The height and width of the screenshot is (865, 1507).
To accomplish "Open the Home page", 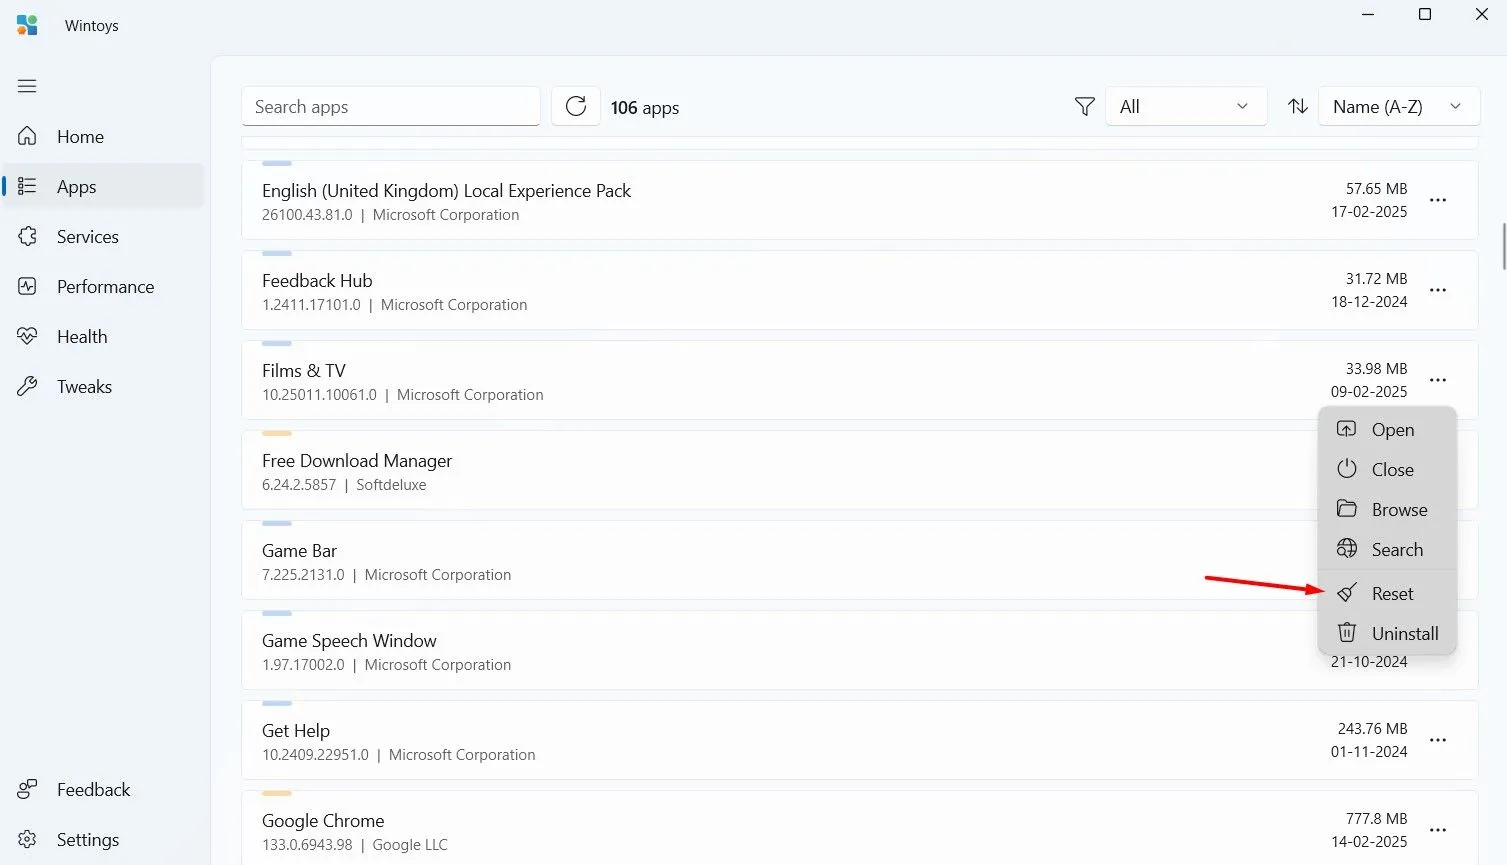I will coord(103,137).
